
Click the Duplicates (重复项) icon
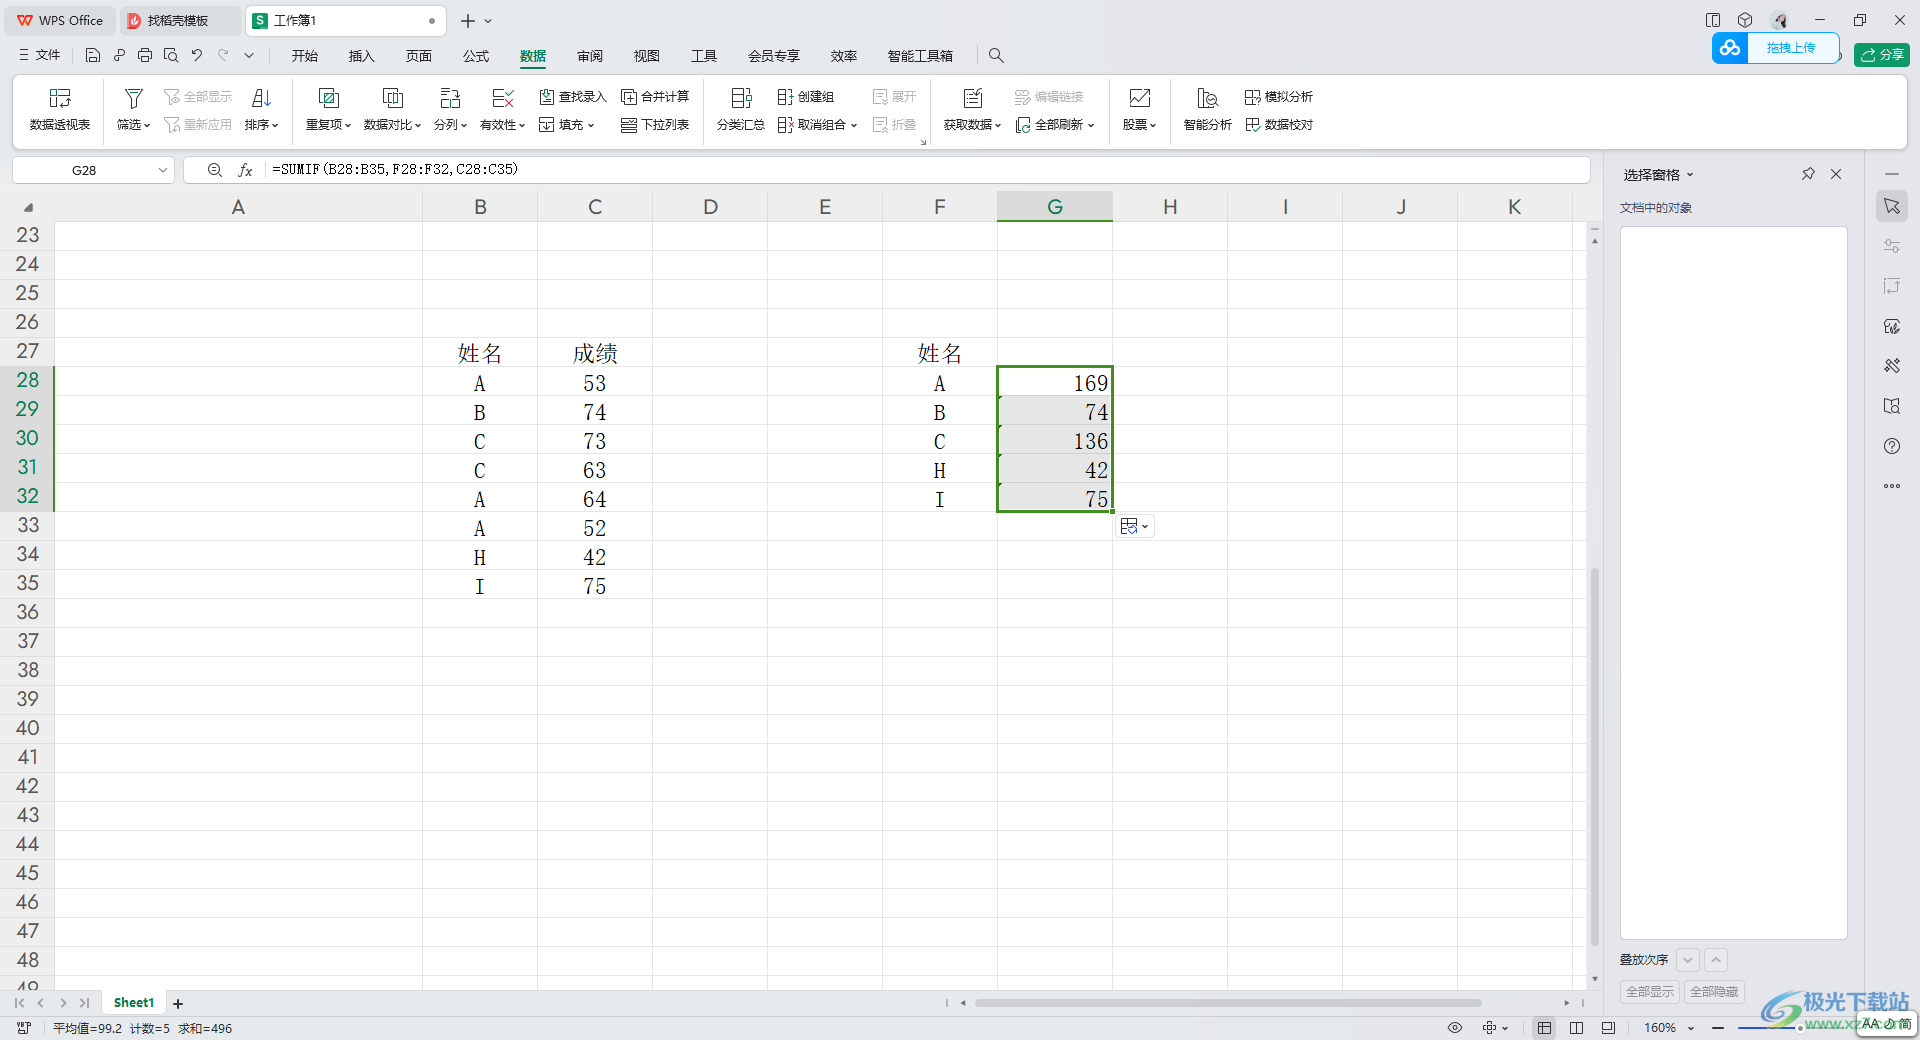[x=328, y=98]
